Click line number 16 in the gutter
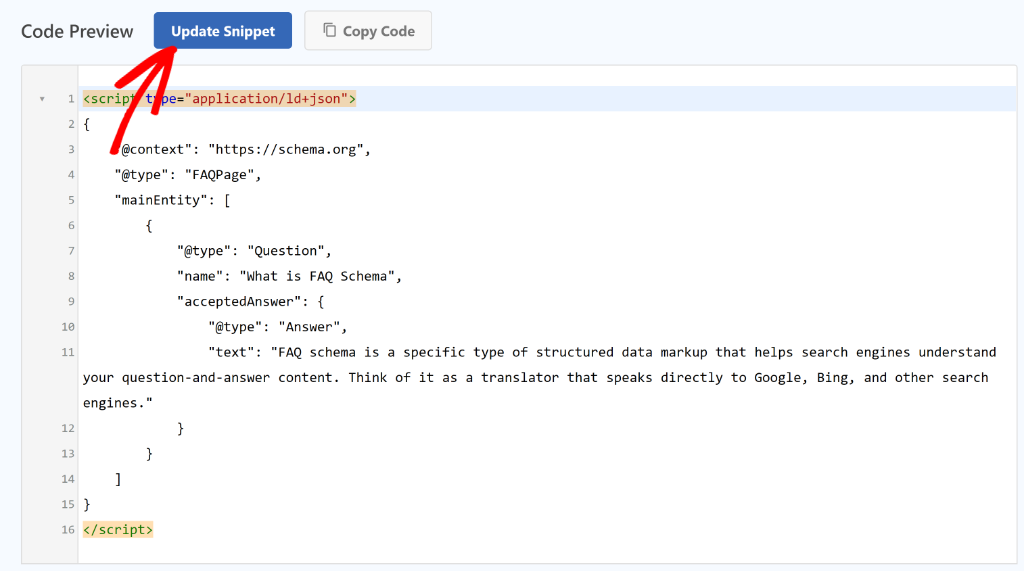 click(68, 530)
